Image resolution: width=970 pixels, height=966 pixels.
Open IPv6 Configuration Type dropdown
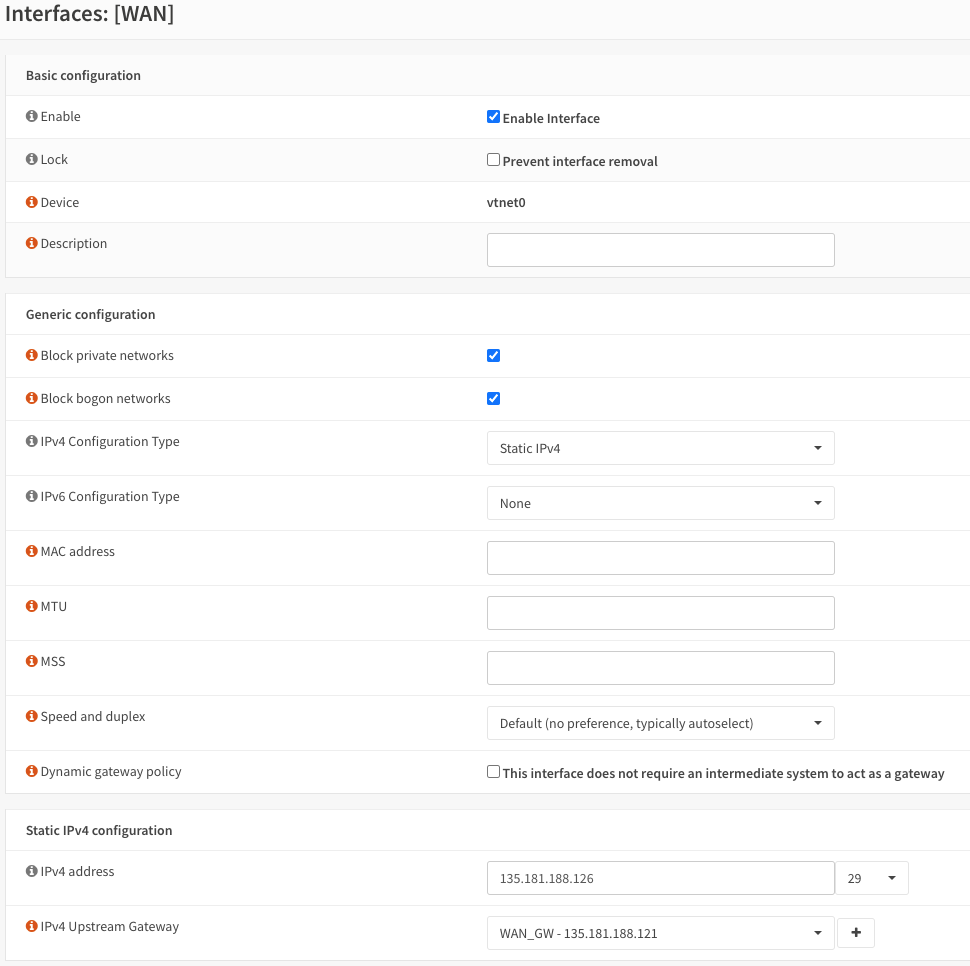point(661,503)
